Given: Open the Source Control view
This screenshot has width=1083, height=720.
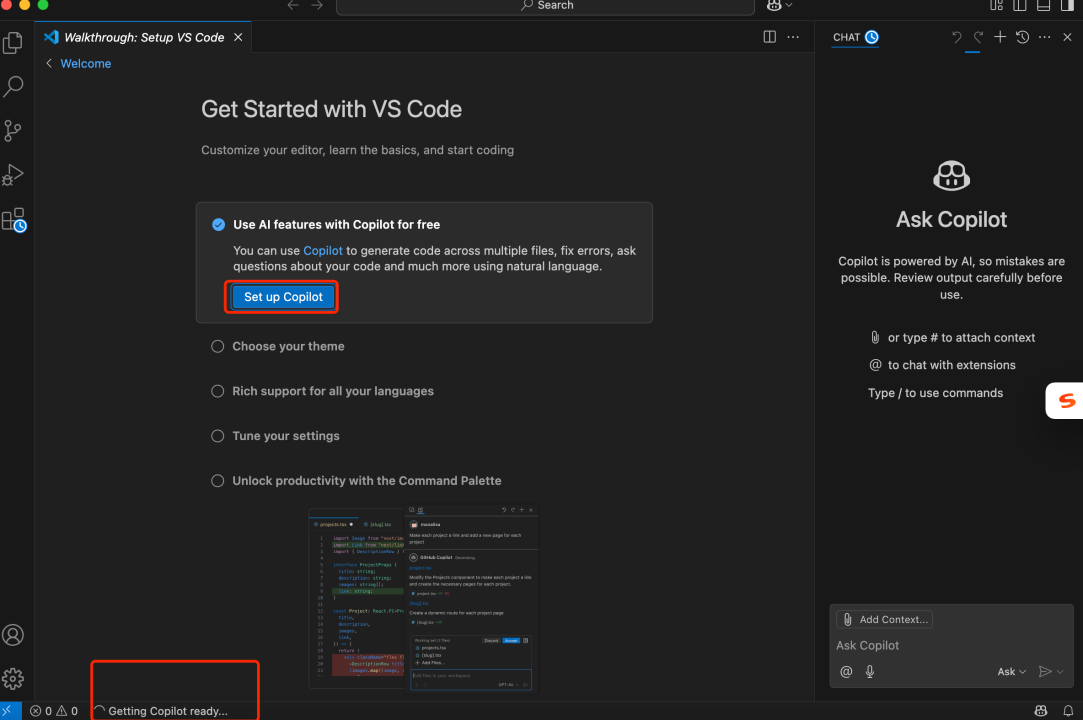Looking at the screenshot, I should point(13,131).
